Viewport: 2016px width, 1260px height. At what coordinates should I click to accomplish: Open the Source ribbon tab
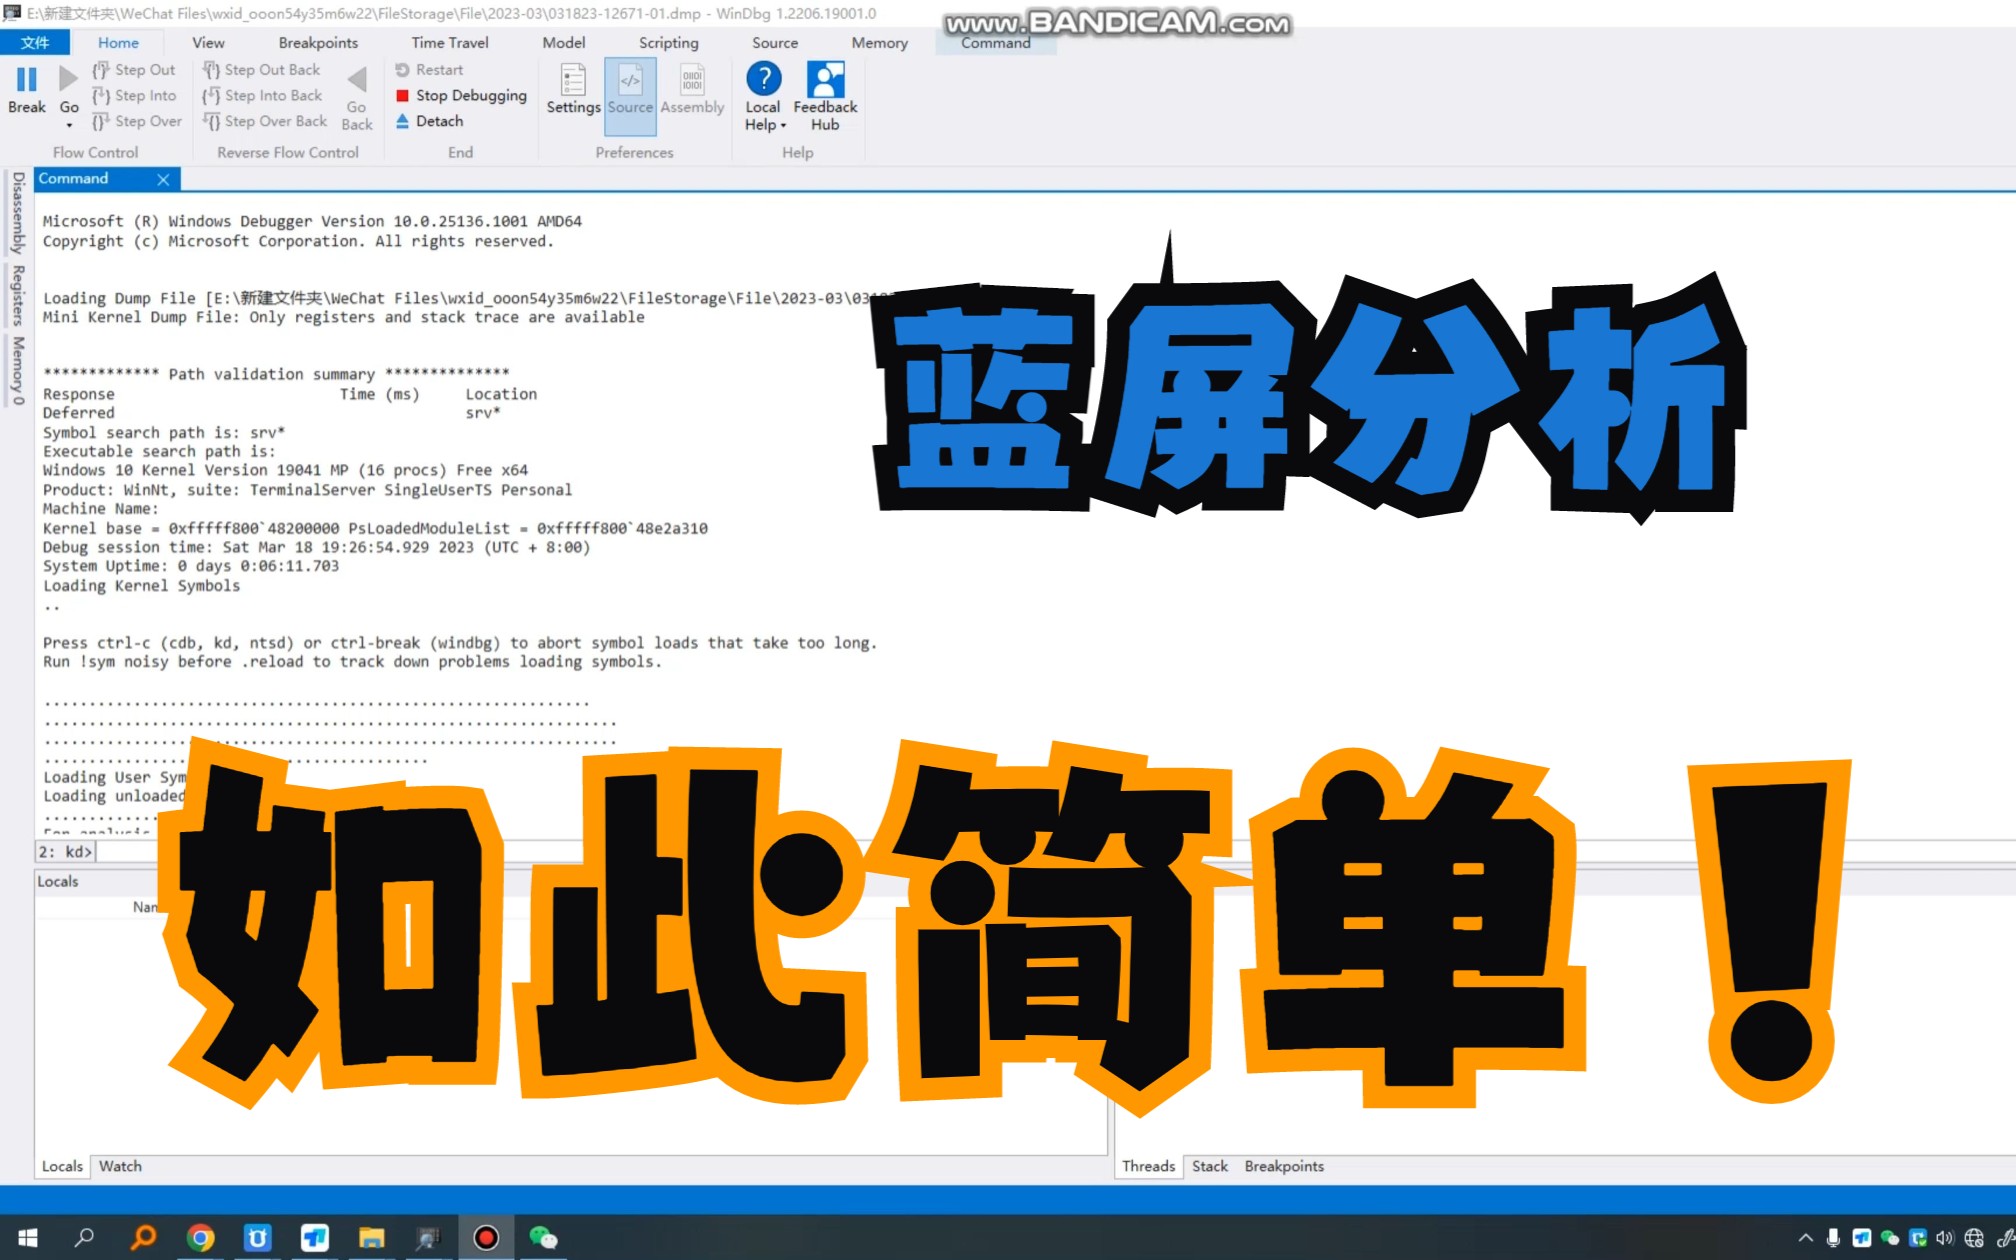tap(775, 42)
